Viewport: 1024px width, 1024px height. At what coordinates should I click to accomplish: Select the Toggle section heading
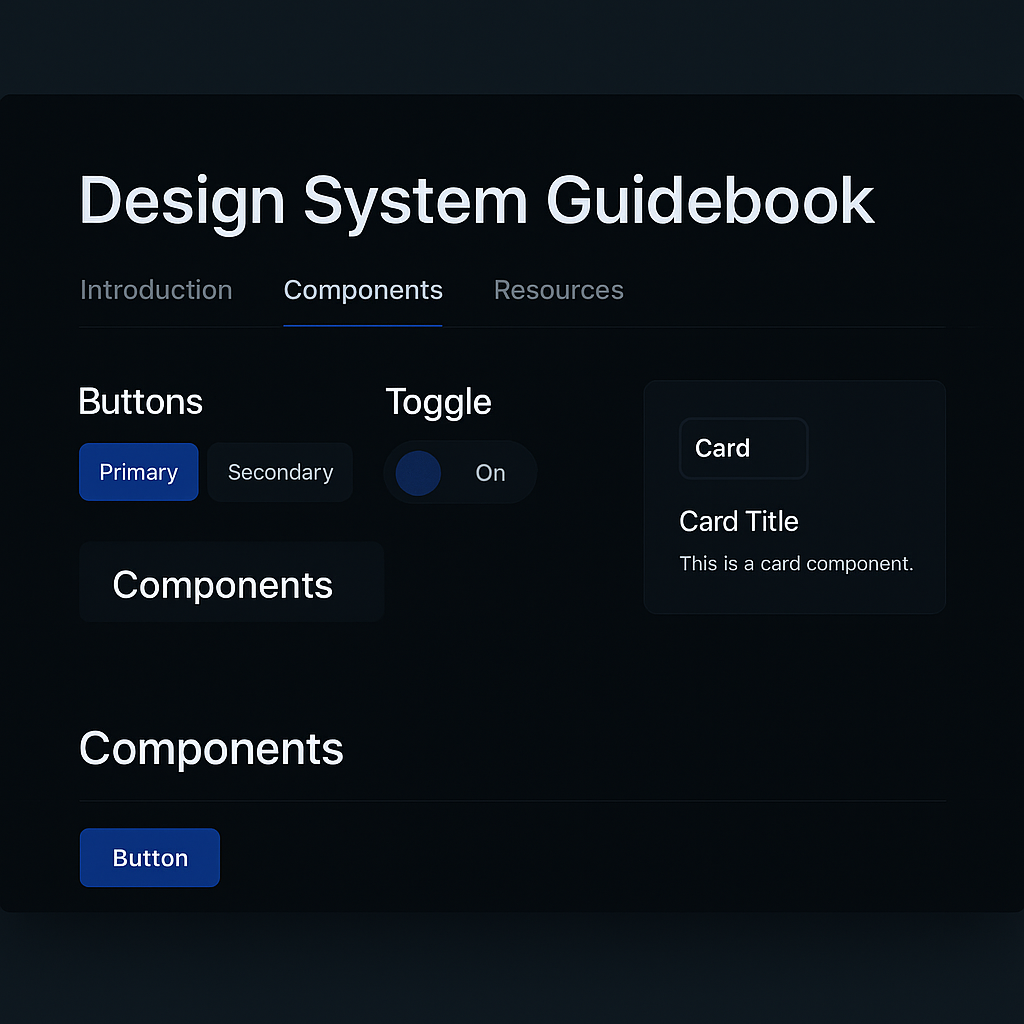[439, 401]
